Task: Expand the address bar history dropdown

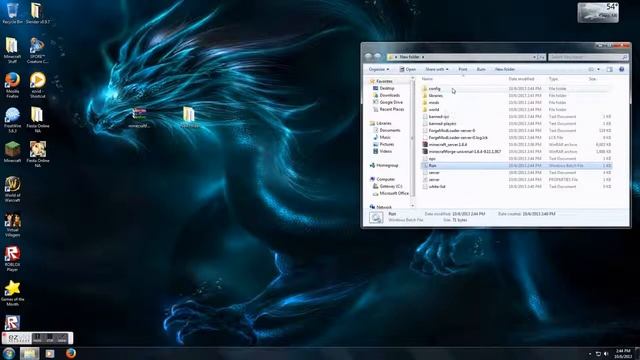Action: pyautogui.click(x=534, y=57)
